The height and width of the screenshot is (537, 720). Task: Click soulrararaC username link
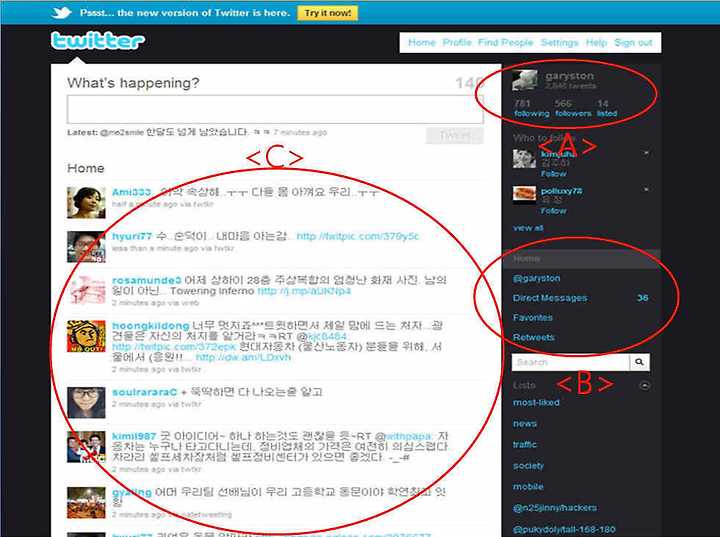click(145, 392)
